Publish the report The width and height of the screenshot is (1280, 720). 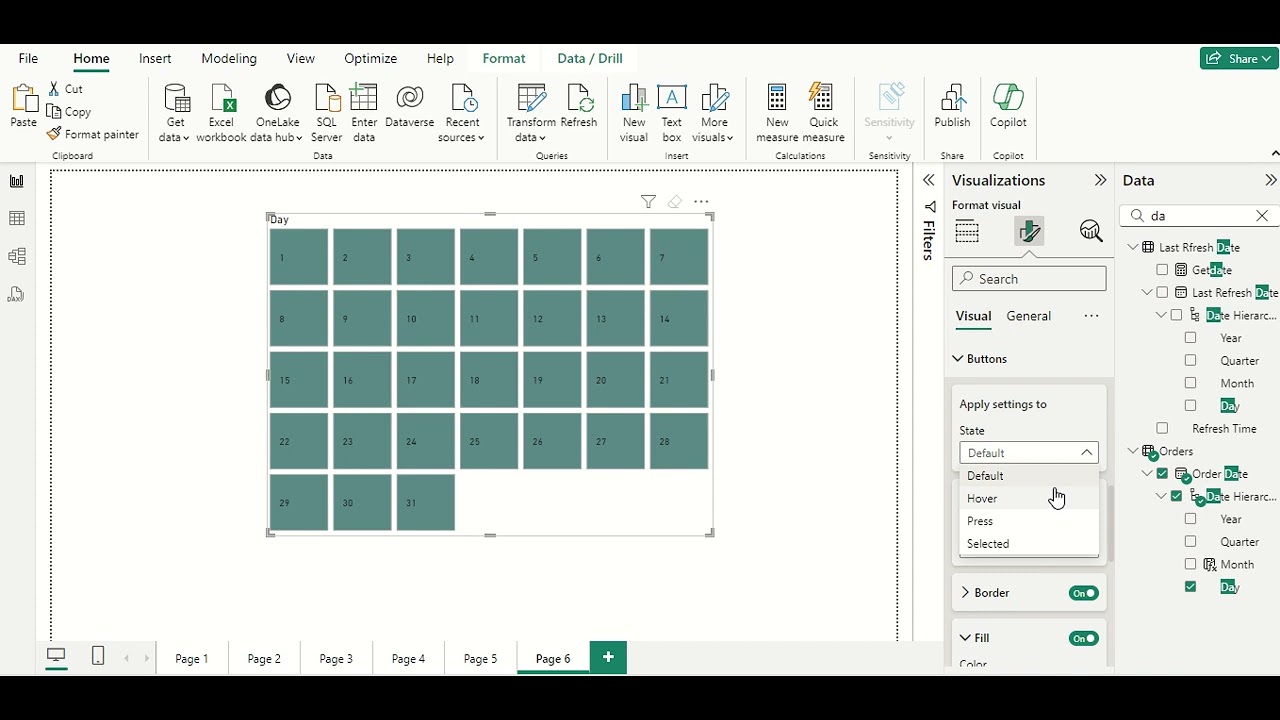coord(952,107)
